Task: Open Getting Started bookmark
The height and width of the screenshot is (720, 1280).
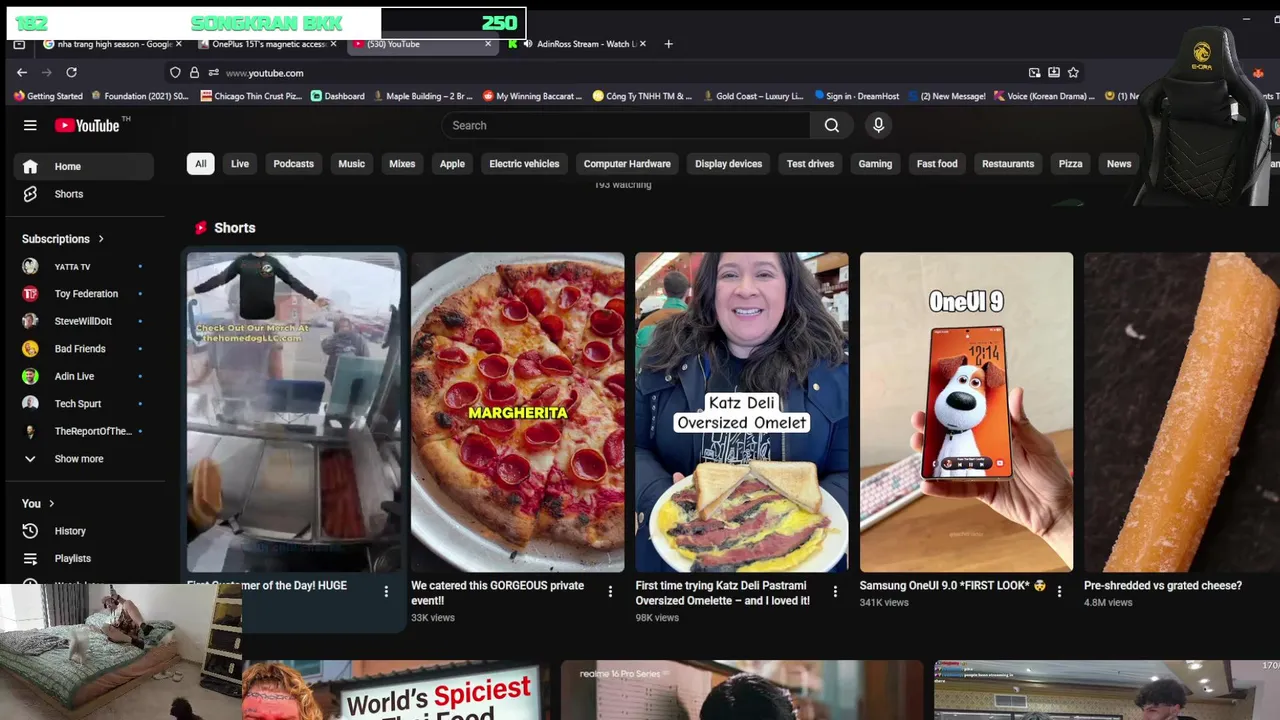Action: [x=48, y=96]
